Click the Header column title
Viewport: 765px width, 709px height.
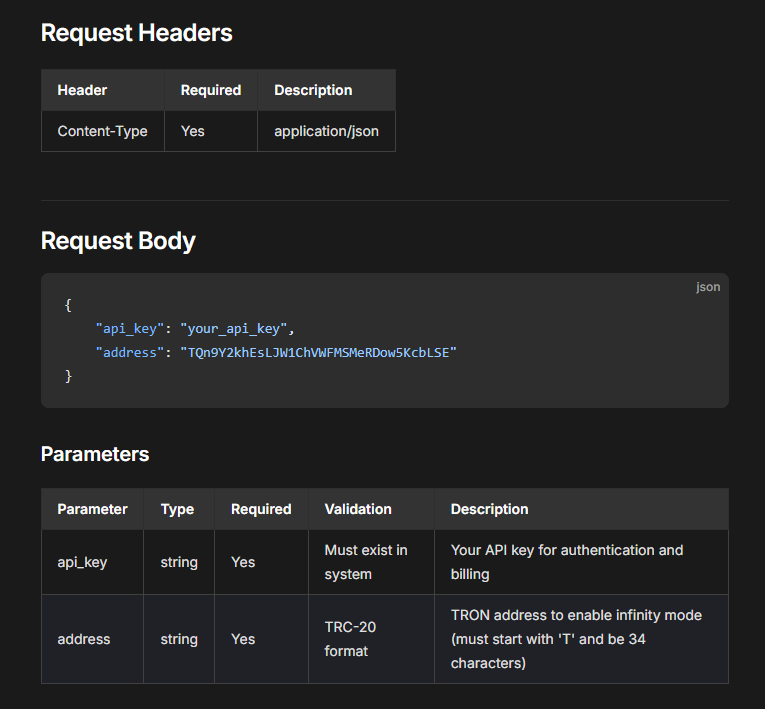click(82, 90)
